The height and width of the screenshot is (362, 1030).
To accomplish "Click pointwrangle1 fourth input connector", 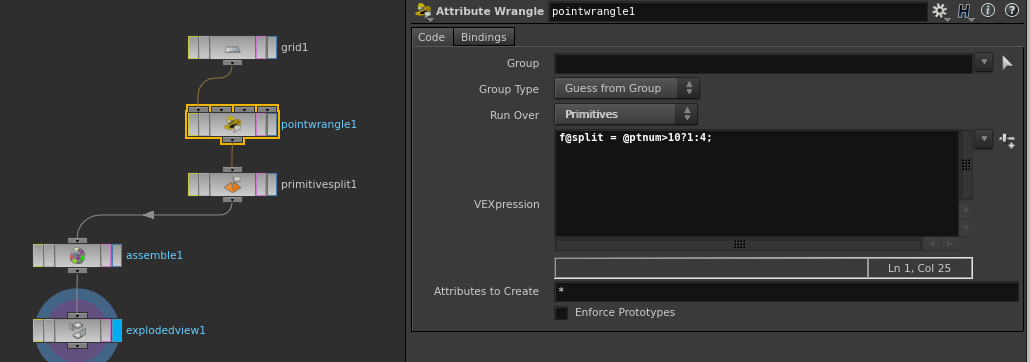I will pos(267,109).
